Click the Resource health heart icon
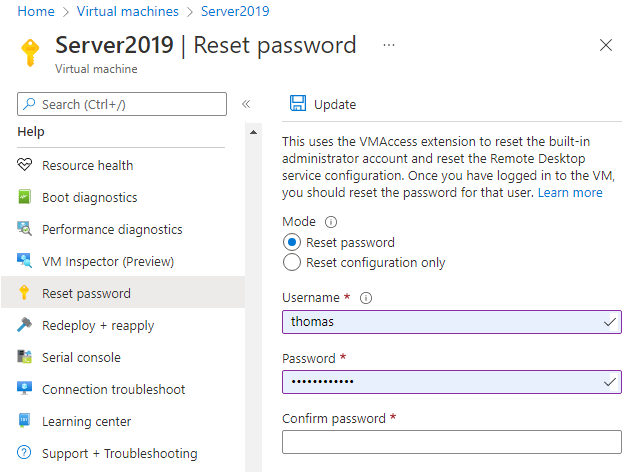This screenshot has width=636, height=472. [x=25, y=165]
